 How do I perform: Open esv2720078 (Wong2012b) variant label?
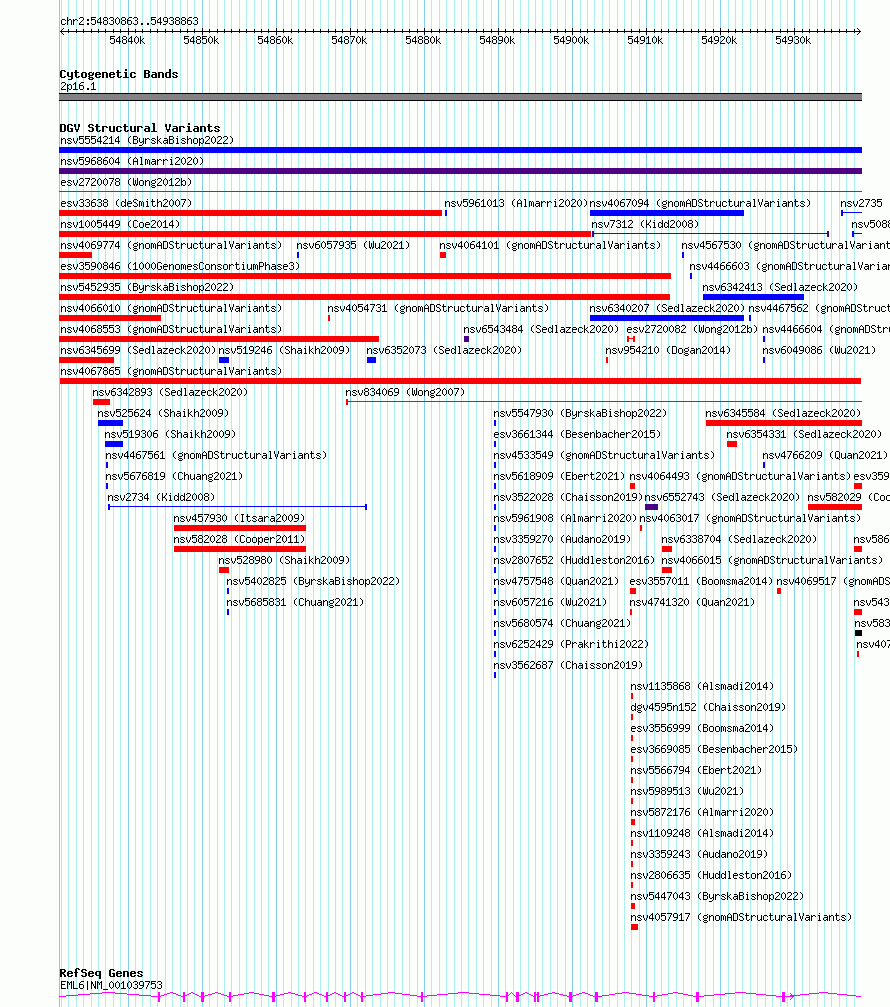click(126, 182)
